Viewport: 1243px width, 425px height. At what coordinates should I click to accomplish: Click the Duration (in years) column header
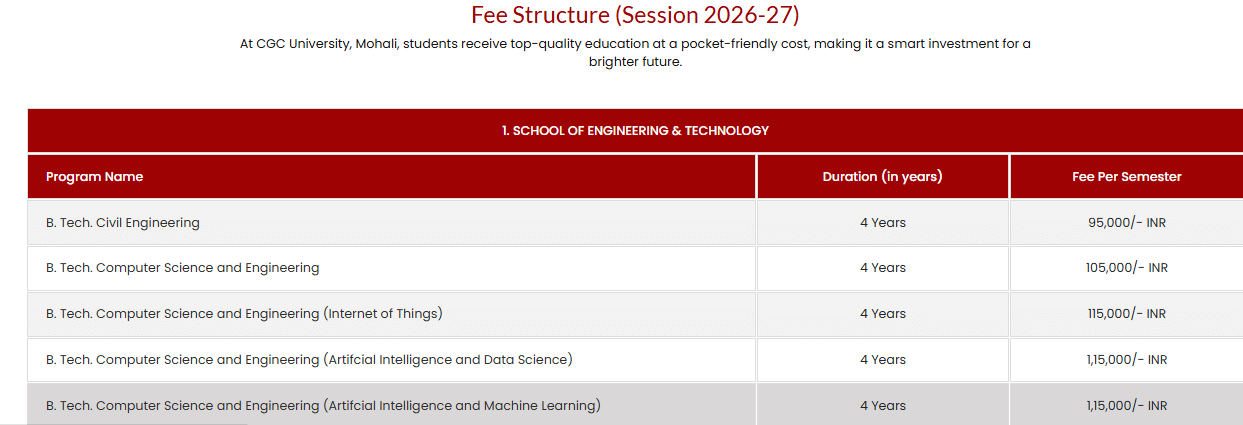(x=882, y=177)
